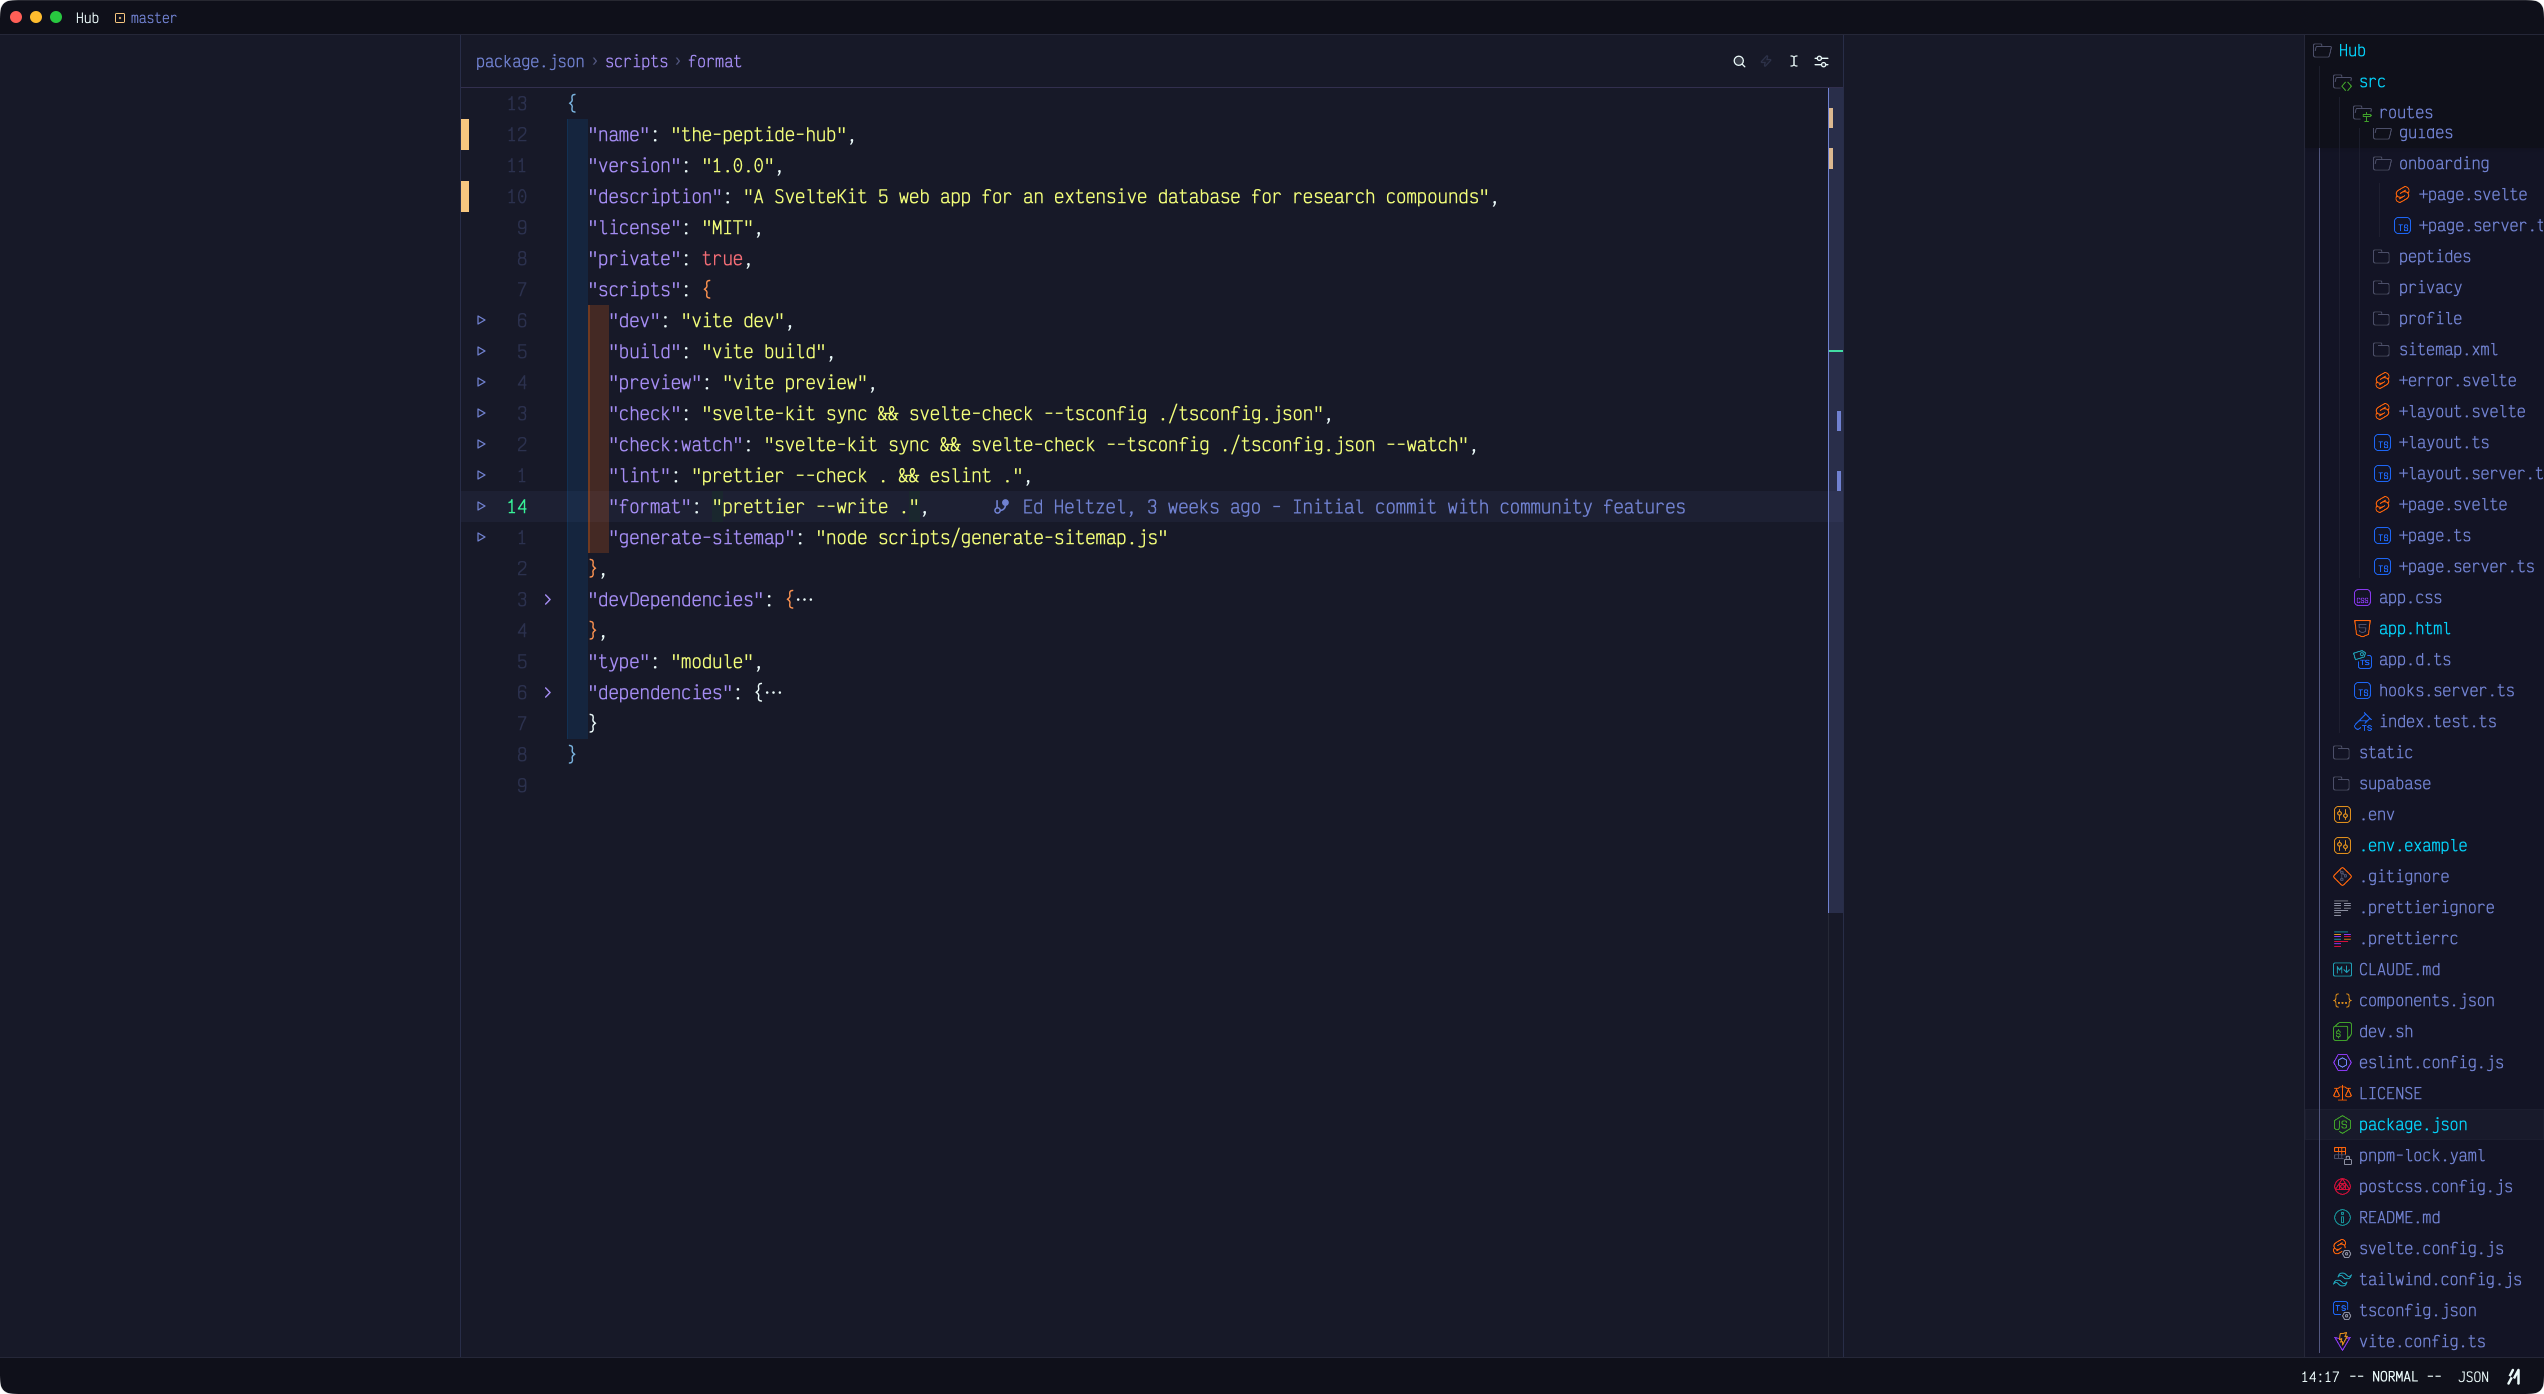Viewport: 2544px width, 1394px height.
Task: Open .env.example file
Action: 2400,846
